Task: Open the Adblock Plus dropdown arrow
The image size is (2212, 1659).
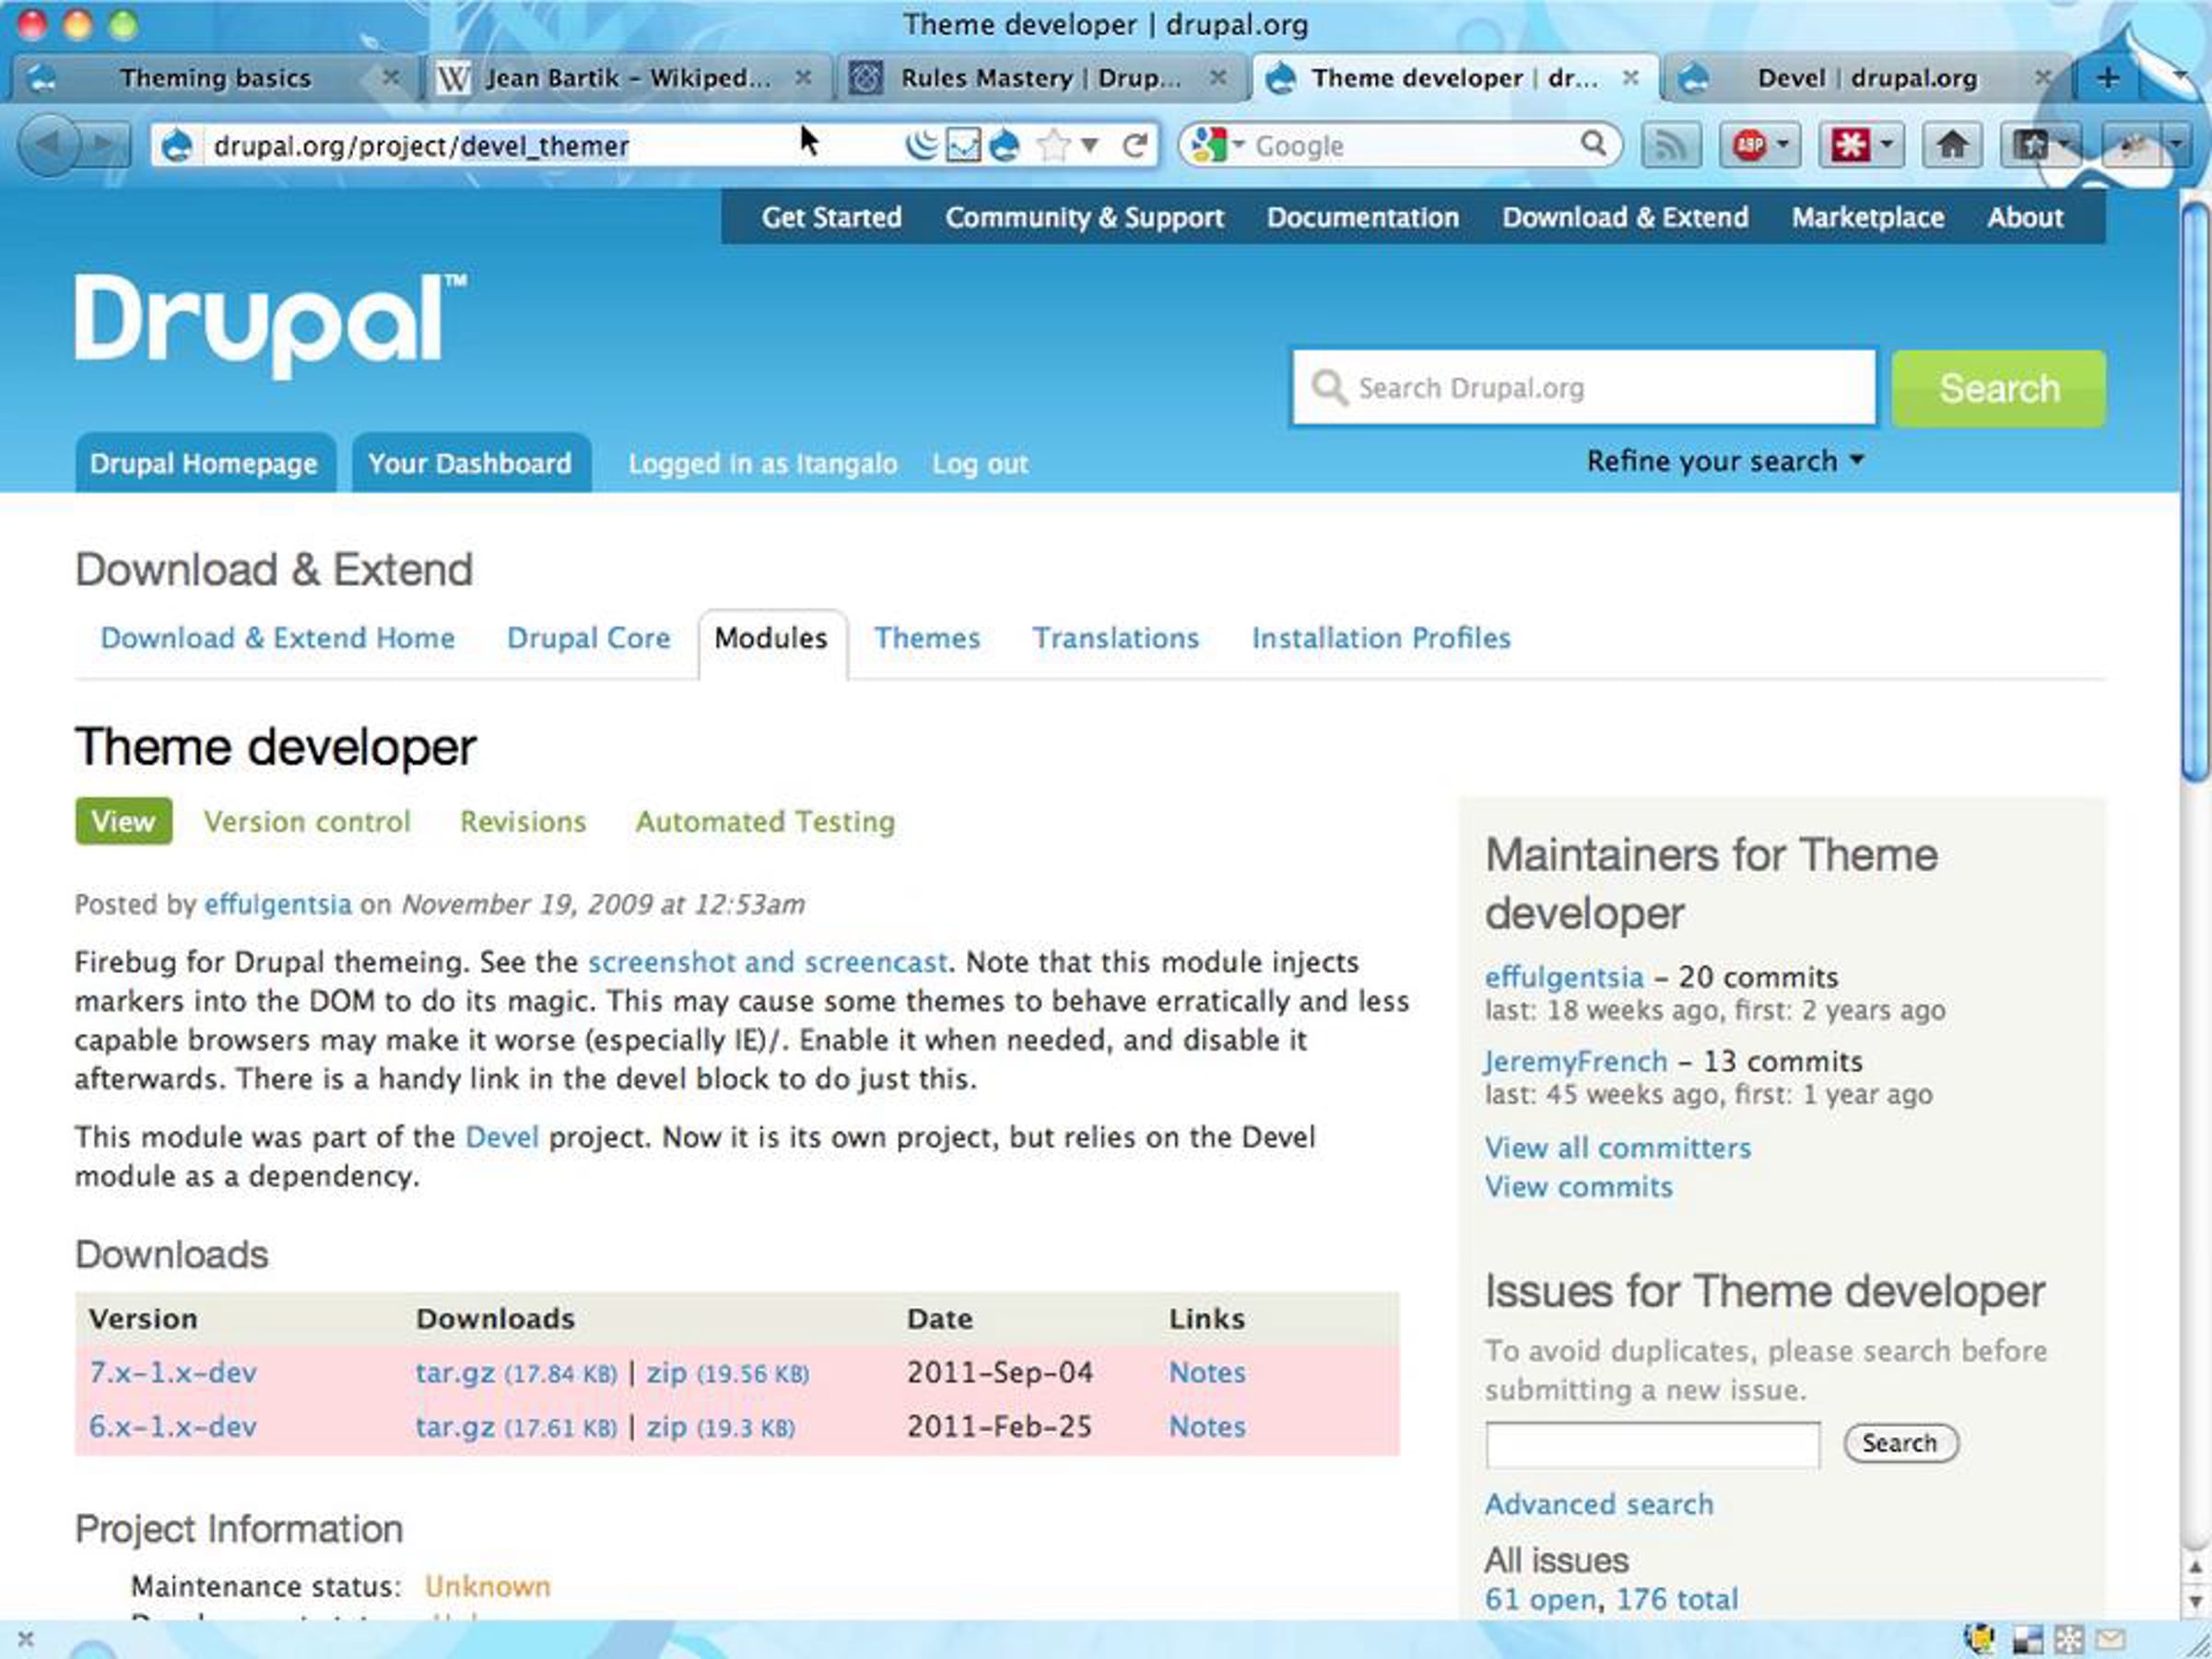Action: tap(1782, 145)
